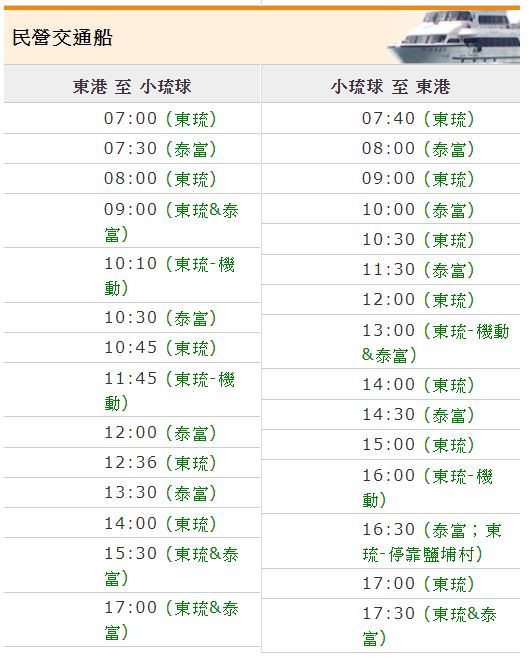Click the 17:30 (東琉&泰富) final return sailing

429,625
